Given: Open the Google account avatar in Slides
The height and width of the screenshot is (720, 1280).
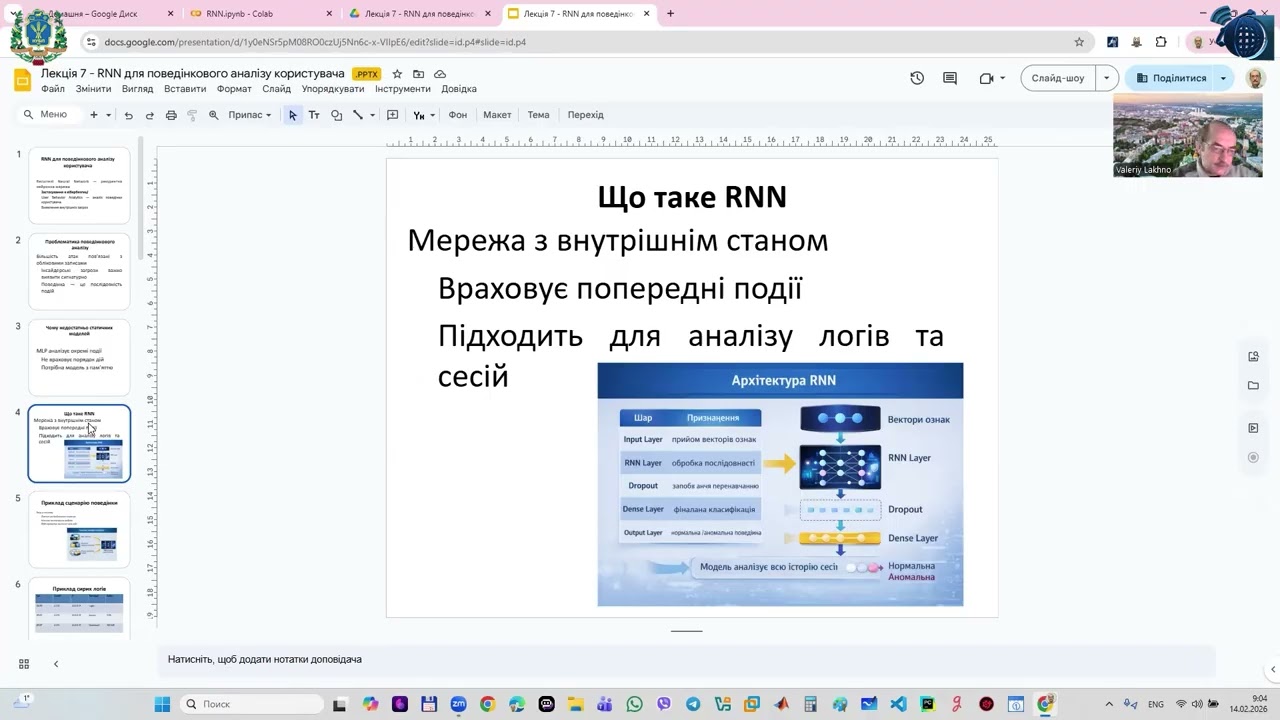Looking at the screenshot, I should click(x=1255, y=78).
